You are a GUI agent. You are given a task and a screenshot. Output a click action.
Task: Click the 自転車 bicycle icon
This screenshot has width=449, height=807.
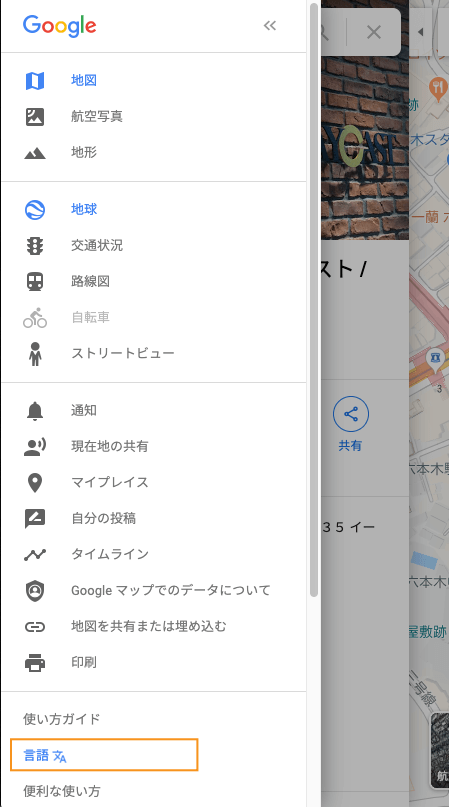pyautogui.click(x=35, y=318)
